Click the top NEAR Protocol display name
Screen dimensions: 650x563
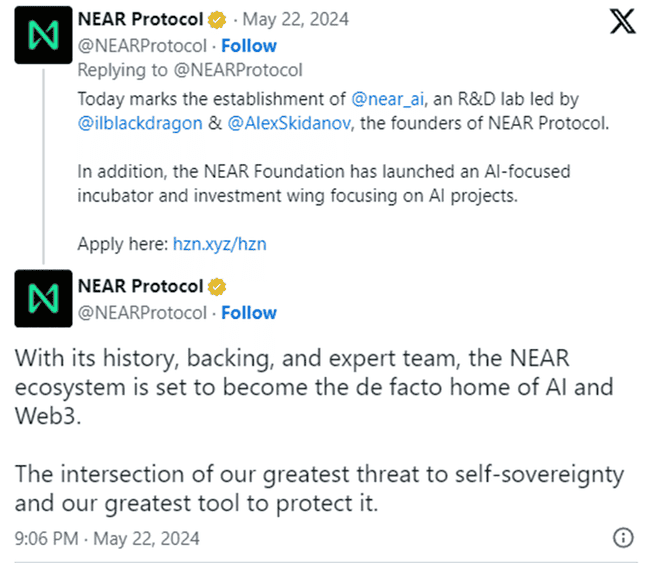[138, 19]
